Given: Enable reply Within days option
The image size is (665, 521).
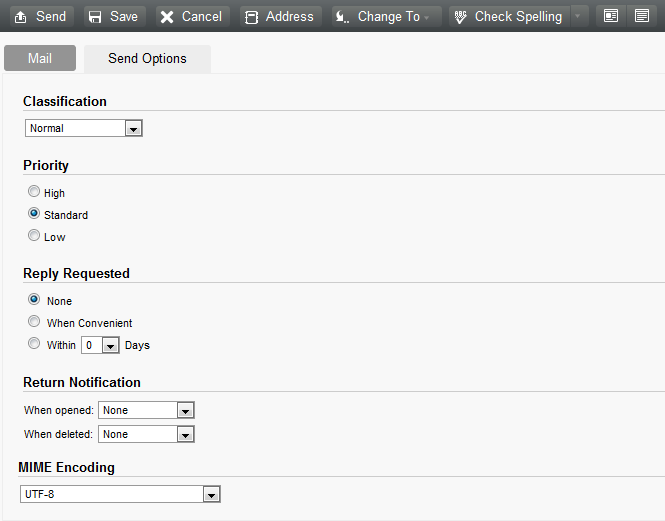Looking at the screenshot, I should pyautogui.click(x=34, y=344).
